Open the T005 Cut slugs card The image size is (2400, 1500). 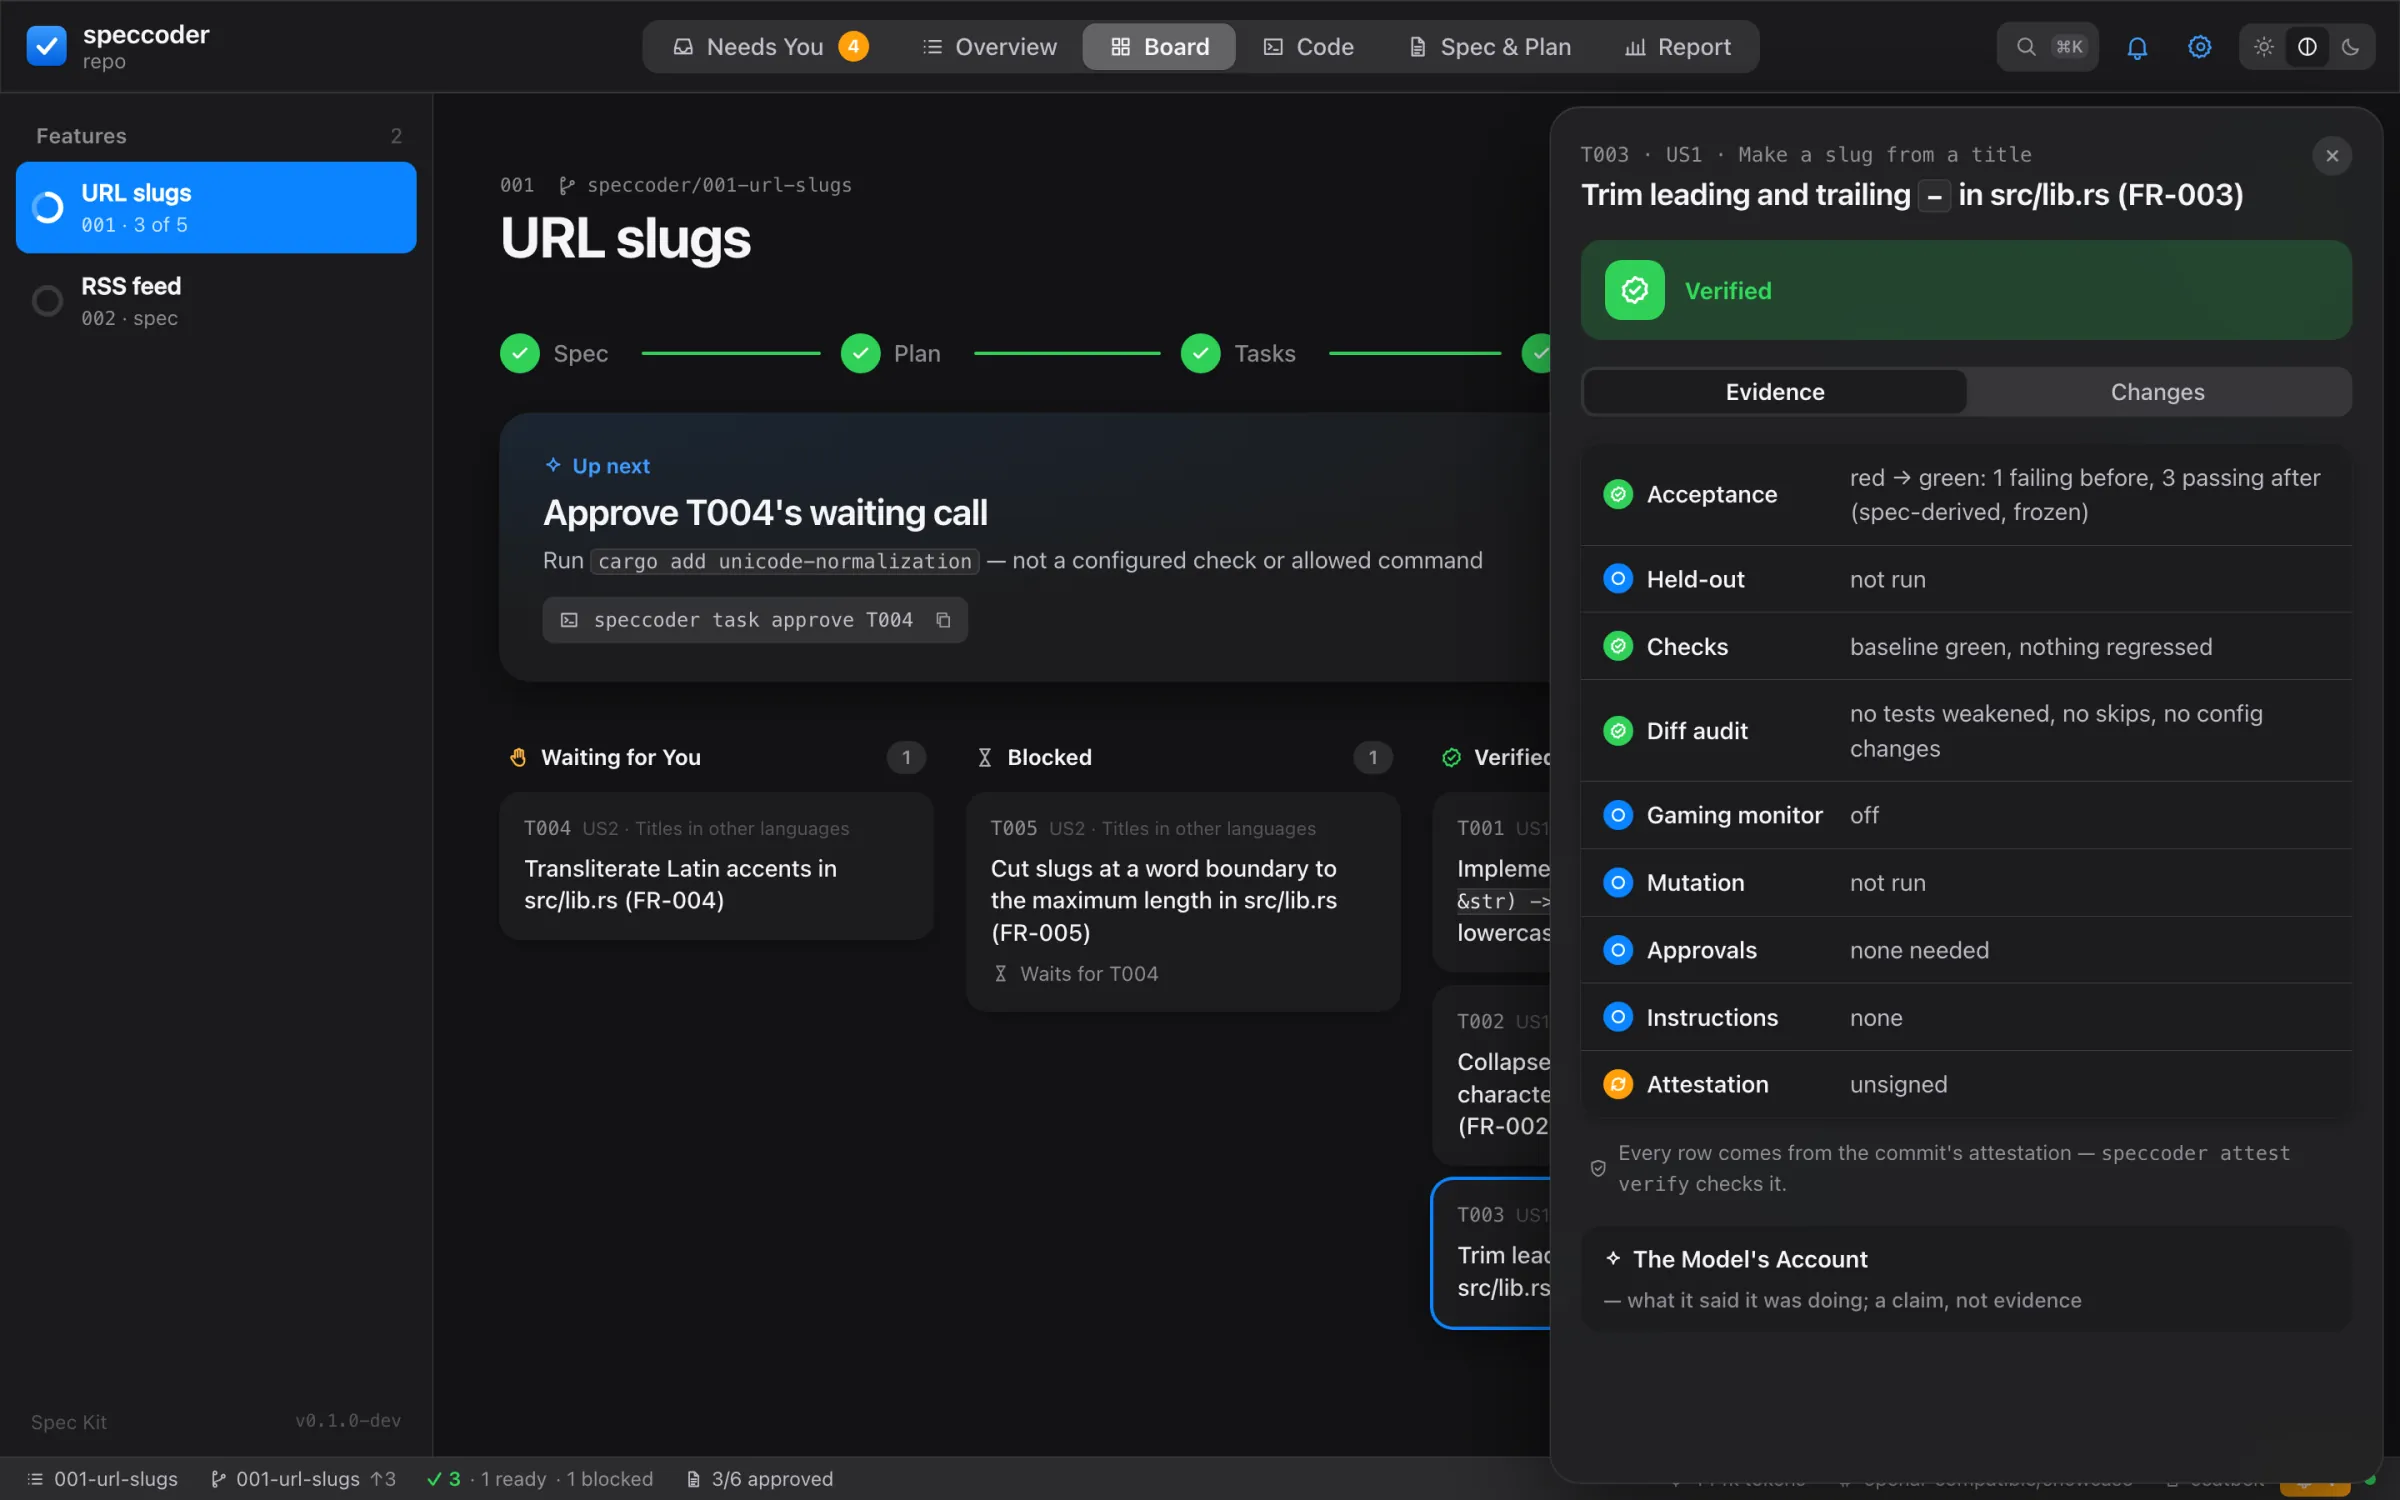(x=1183, y=902)
